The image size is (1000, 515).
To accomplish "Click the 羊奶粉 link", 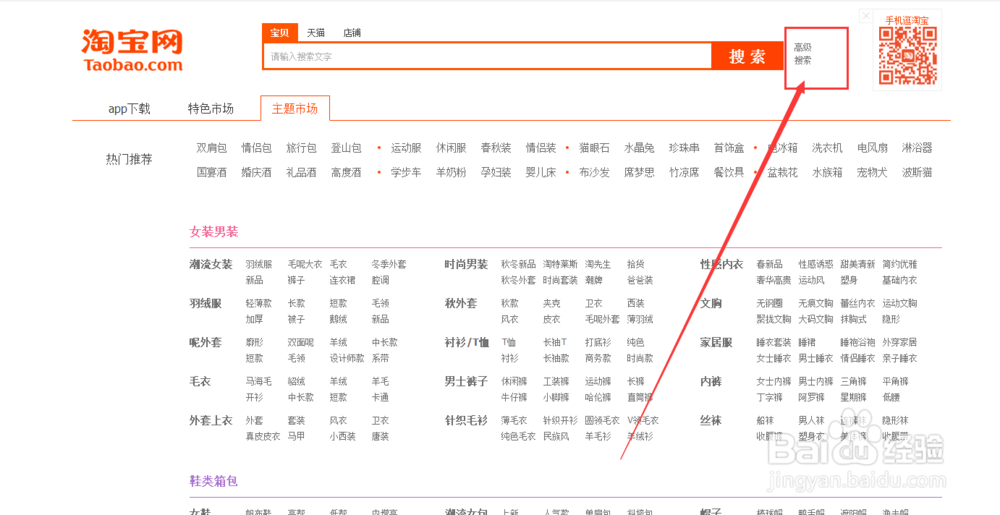I will pyautogui.click(x=451, y=172).
